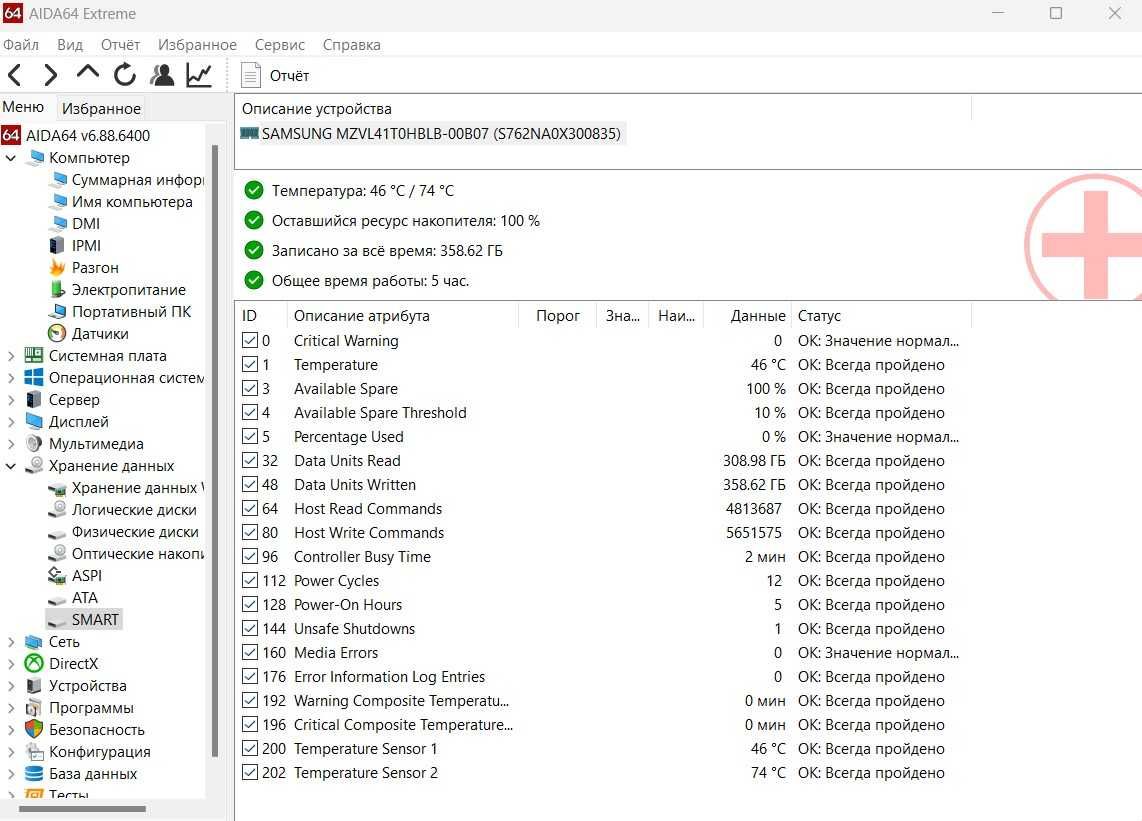Toggle the Temperature attribute checkbox (ID 1)
This screenshot has height=821, width=1142.
coord(250,364)
